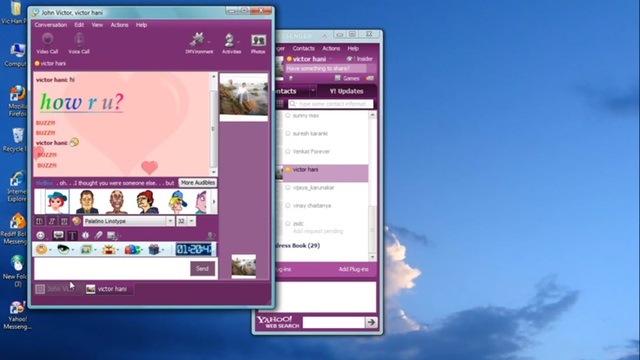The height and width of the screenshot is (360, 640).
Task: Switch to Y! Updates tab
Action: [346, 91]
